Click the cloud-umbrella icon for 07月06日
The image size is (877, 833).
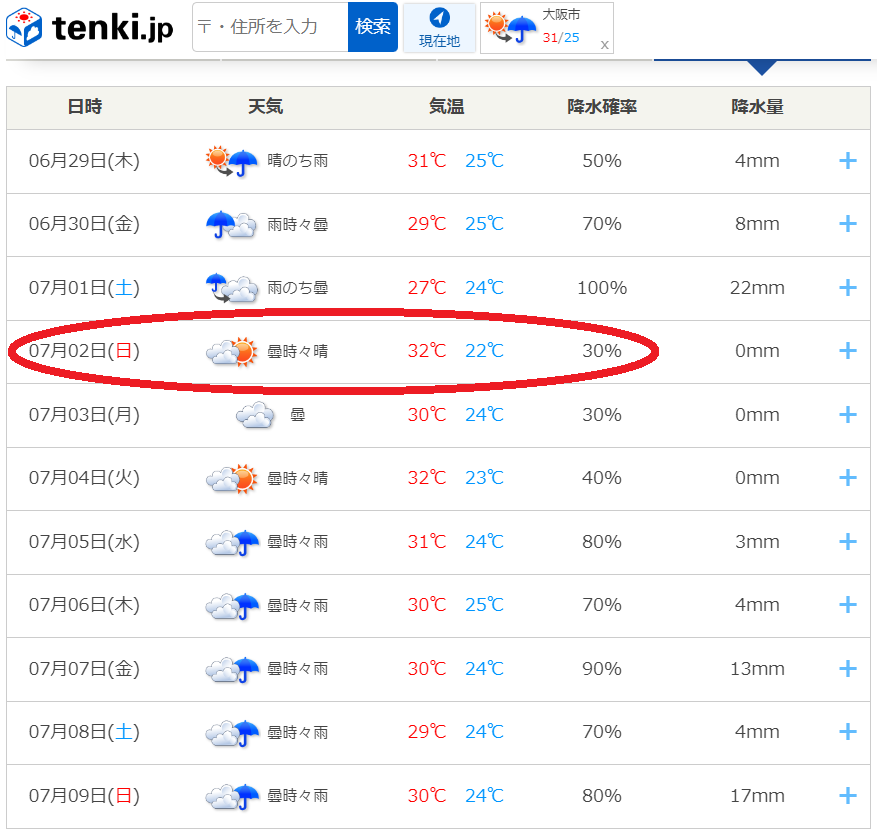pos(232,605)
